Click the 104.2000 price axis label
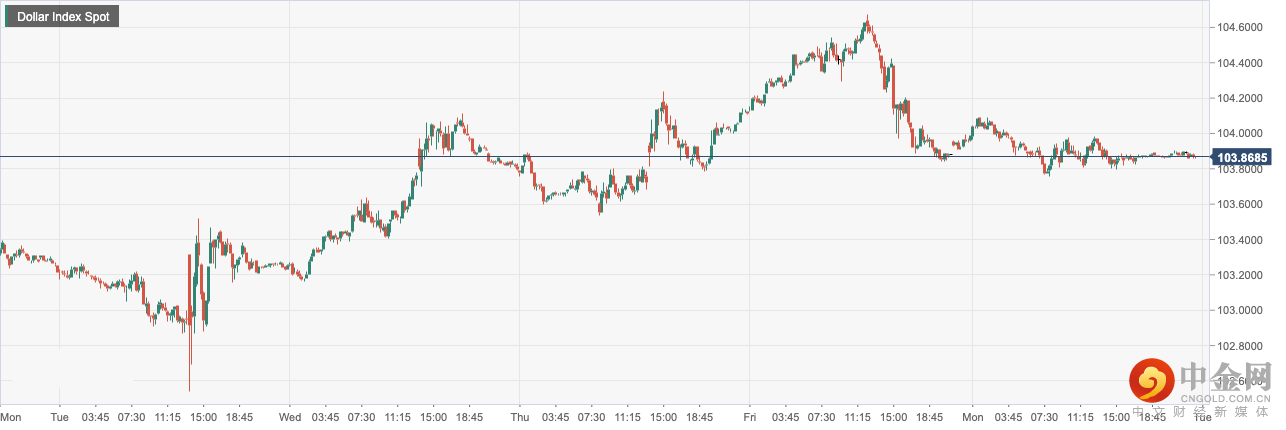The image size is (1286, 430). 1240,98
